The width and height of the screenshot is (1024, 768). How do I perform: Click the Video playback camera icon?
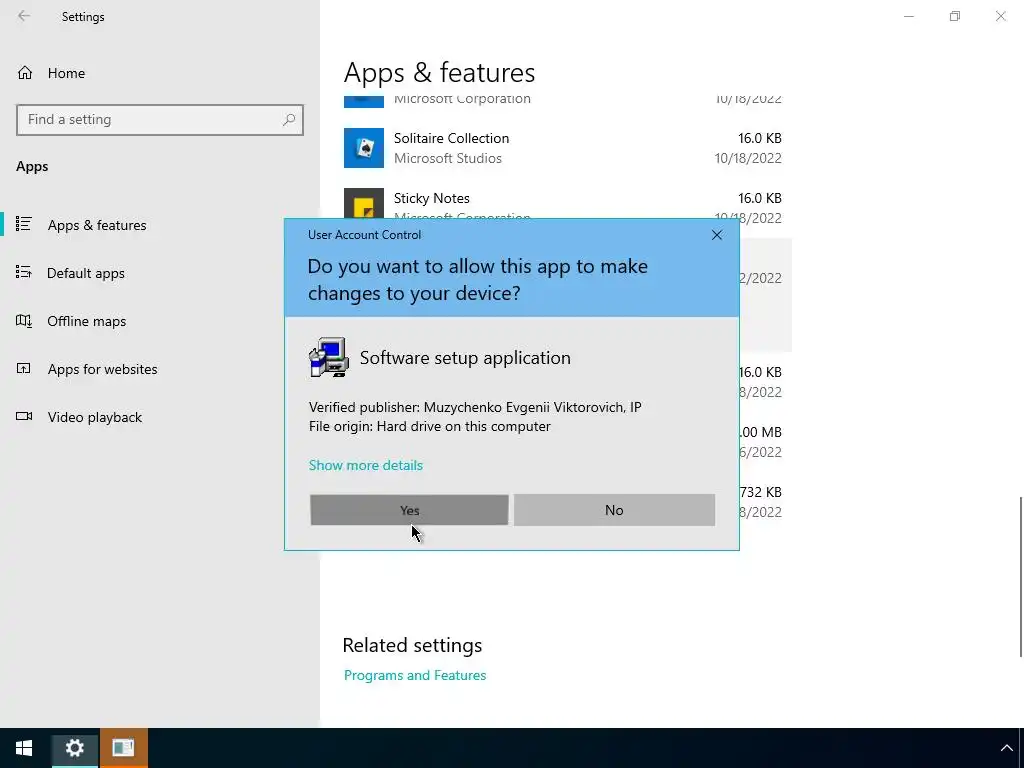(x=24, y=416)
